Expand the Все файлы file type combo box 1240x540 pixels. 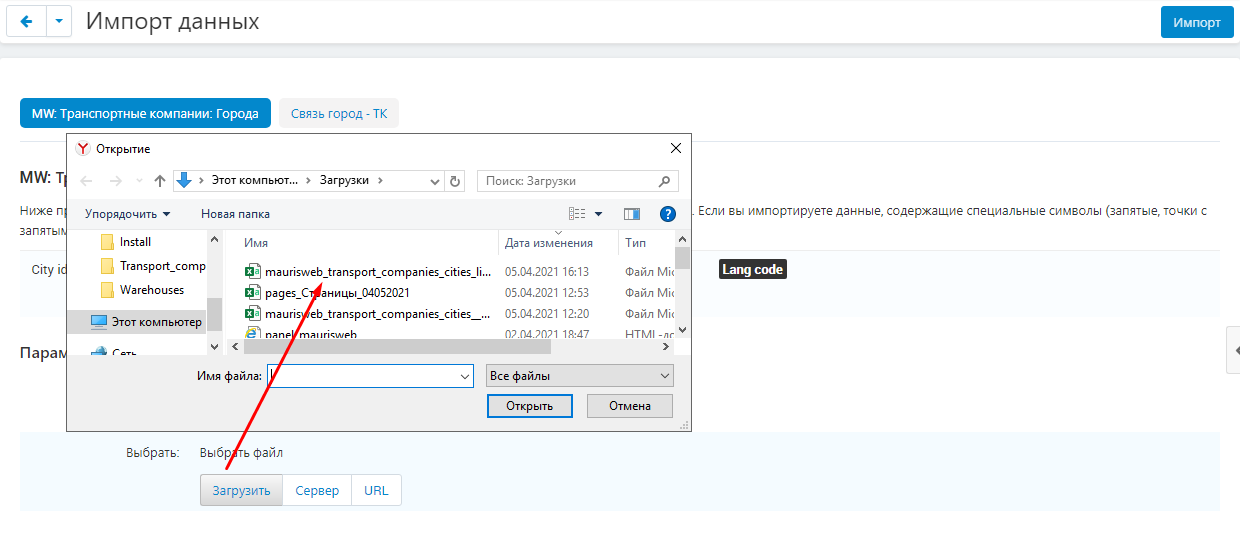pos(579,376)
